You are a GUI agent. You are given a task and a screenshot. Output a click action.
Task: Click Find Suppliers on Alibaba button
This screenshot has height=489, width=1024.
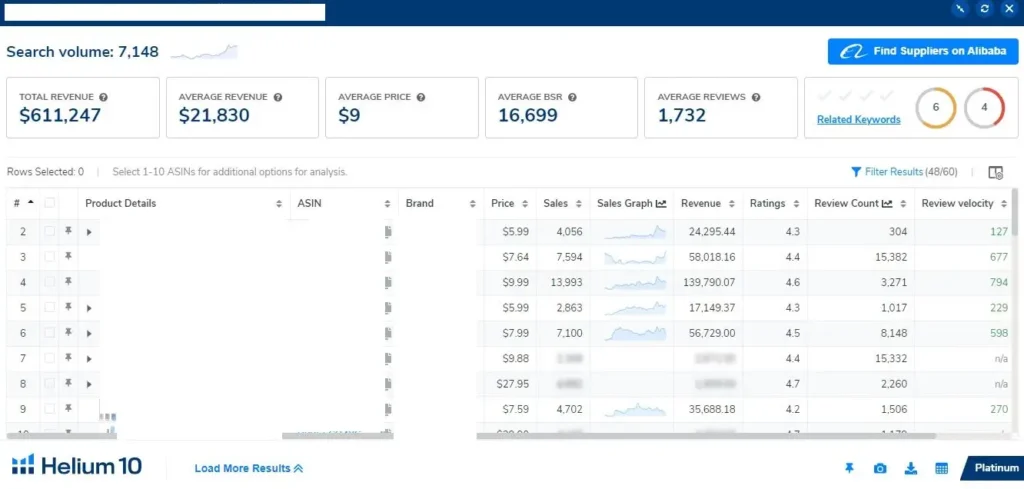(x=923, y=51)
